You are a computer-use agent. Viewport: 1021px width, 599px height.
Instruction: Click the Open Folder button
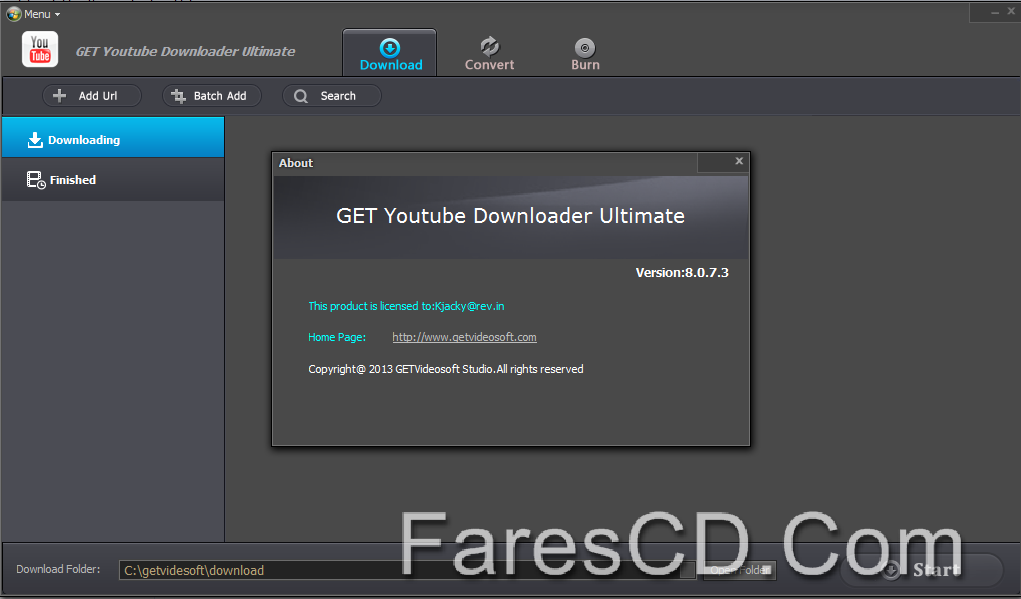tap(740, 570)
